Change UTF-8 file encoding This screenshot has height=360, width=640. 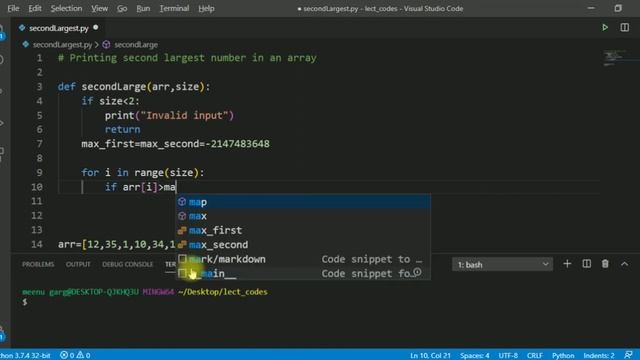[508, 355]
